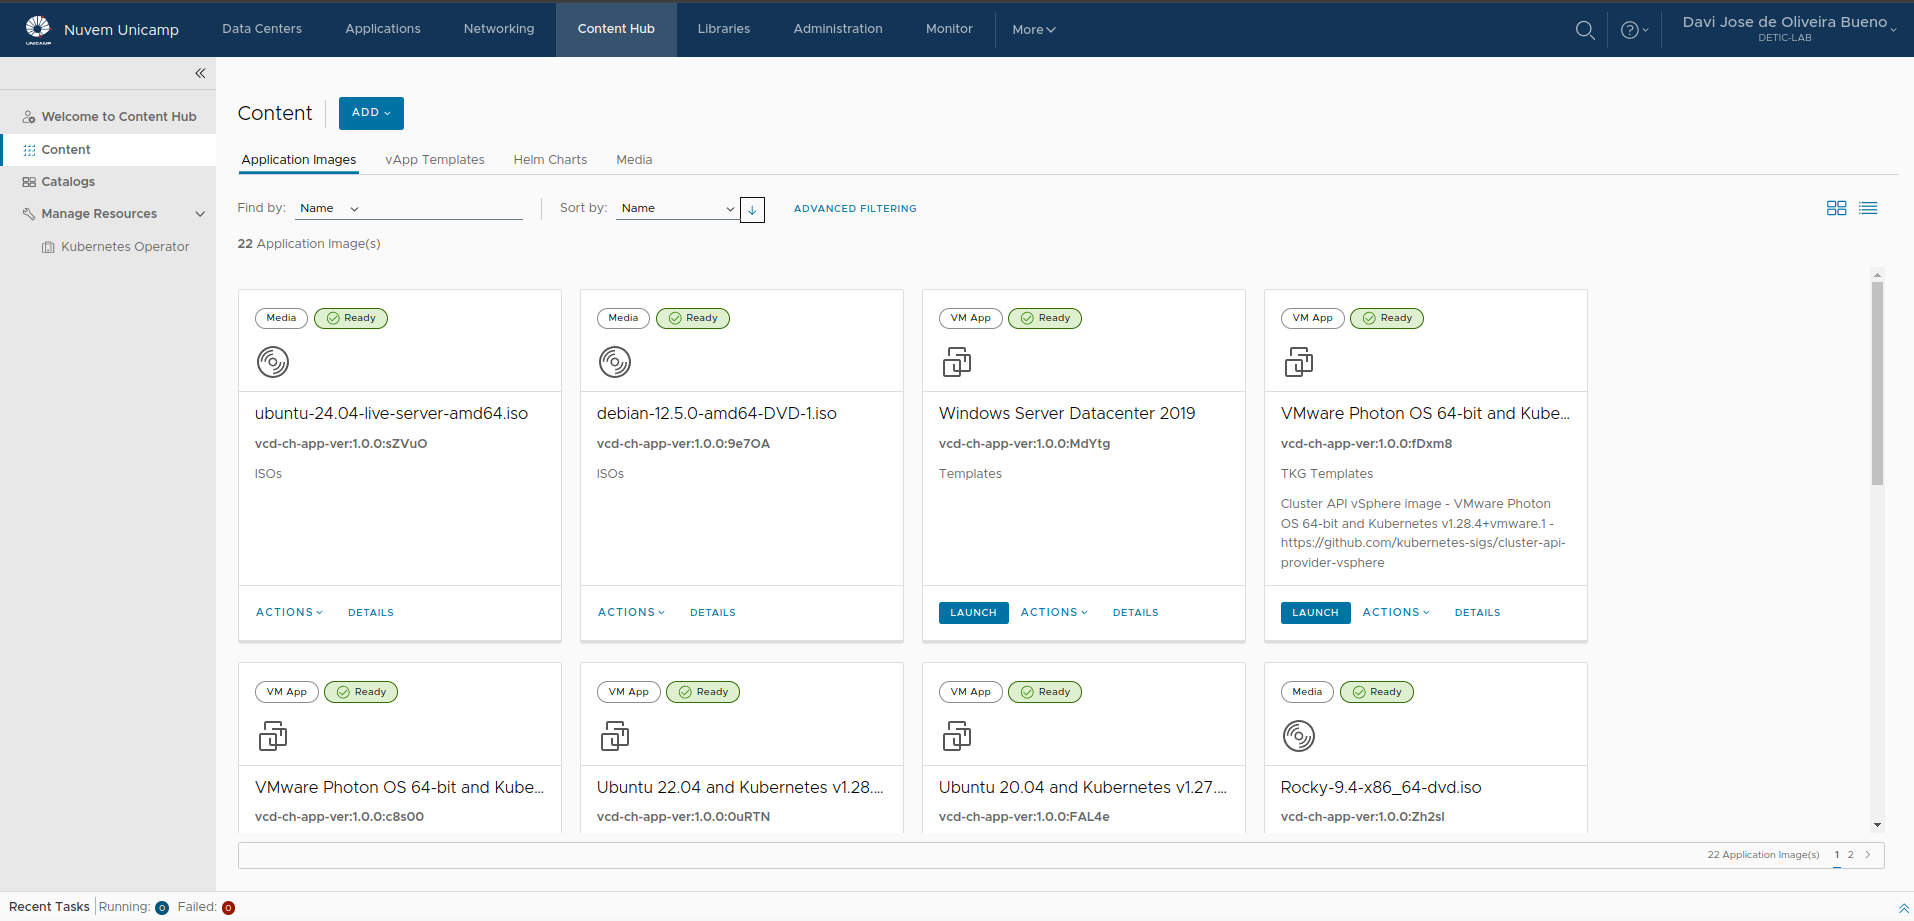Launch Windows Server Datacenter 2019
This screenshot has width=1914, height=921.
(973, 613)
